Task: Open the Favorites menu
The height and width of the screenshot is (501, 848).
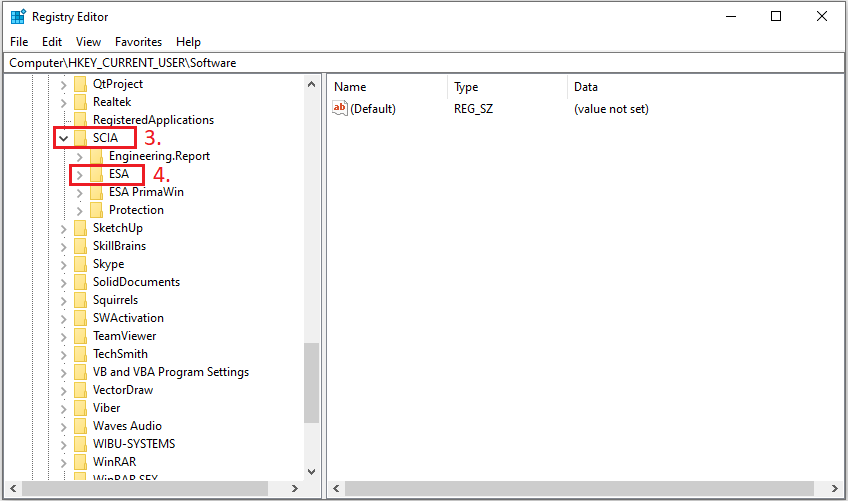Action: (x=138, y=42)
